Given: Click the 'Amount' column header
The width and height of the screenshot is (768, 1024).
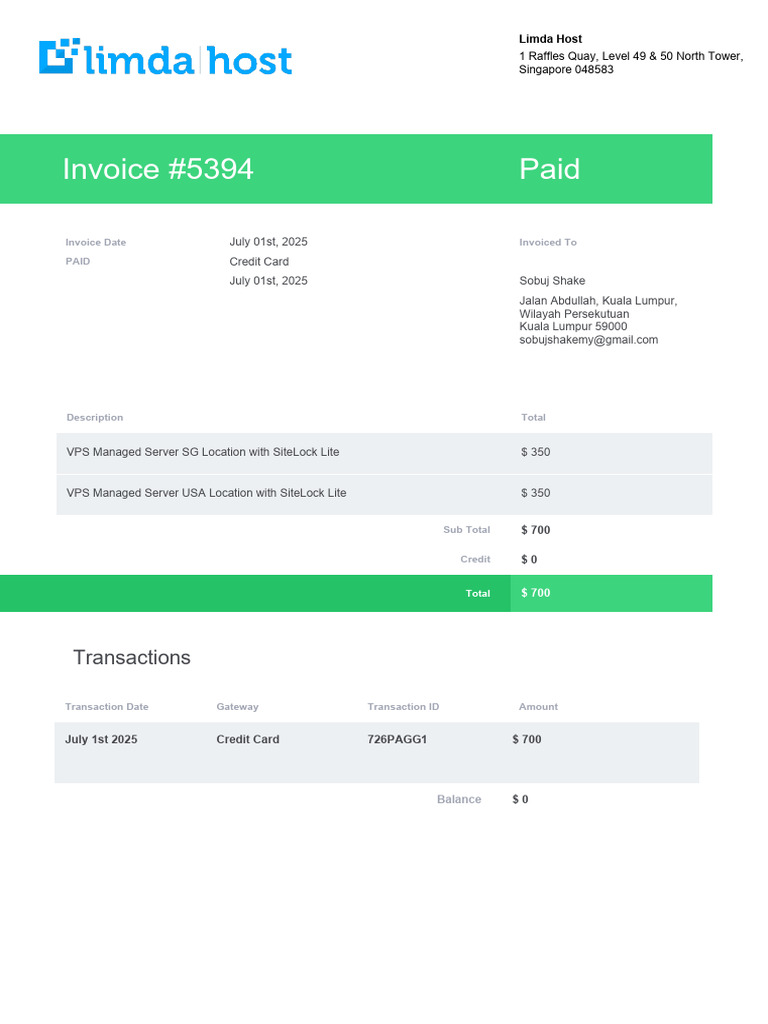Looking at the screenshot, I should coord(538,707).
